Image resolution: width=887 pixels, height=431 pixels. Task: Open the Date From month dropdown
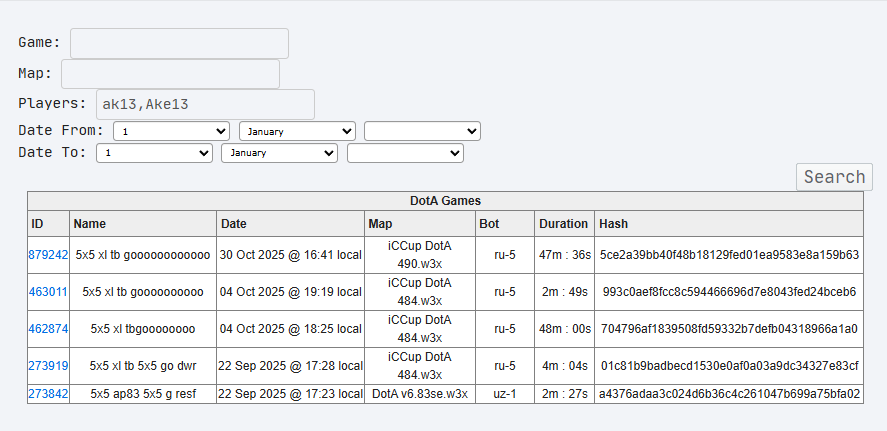pyautogui.click(x=297, y=131)
